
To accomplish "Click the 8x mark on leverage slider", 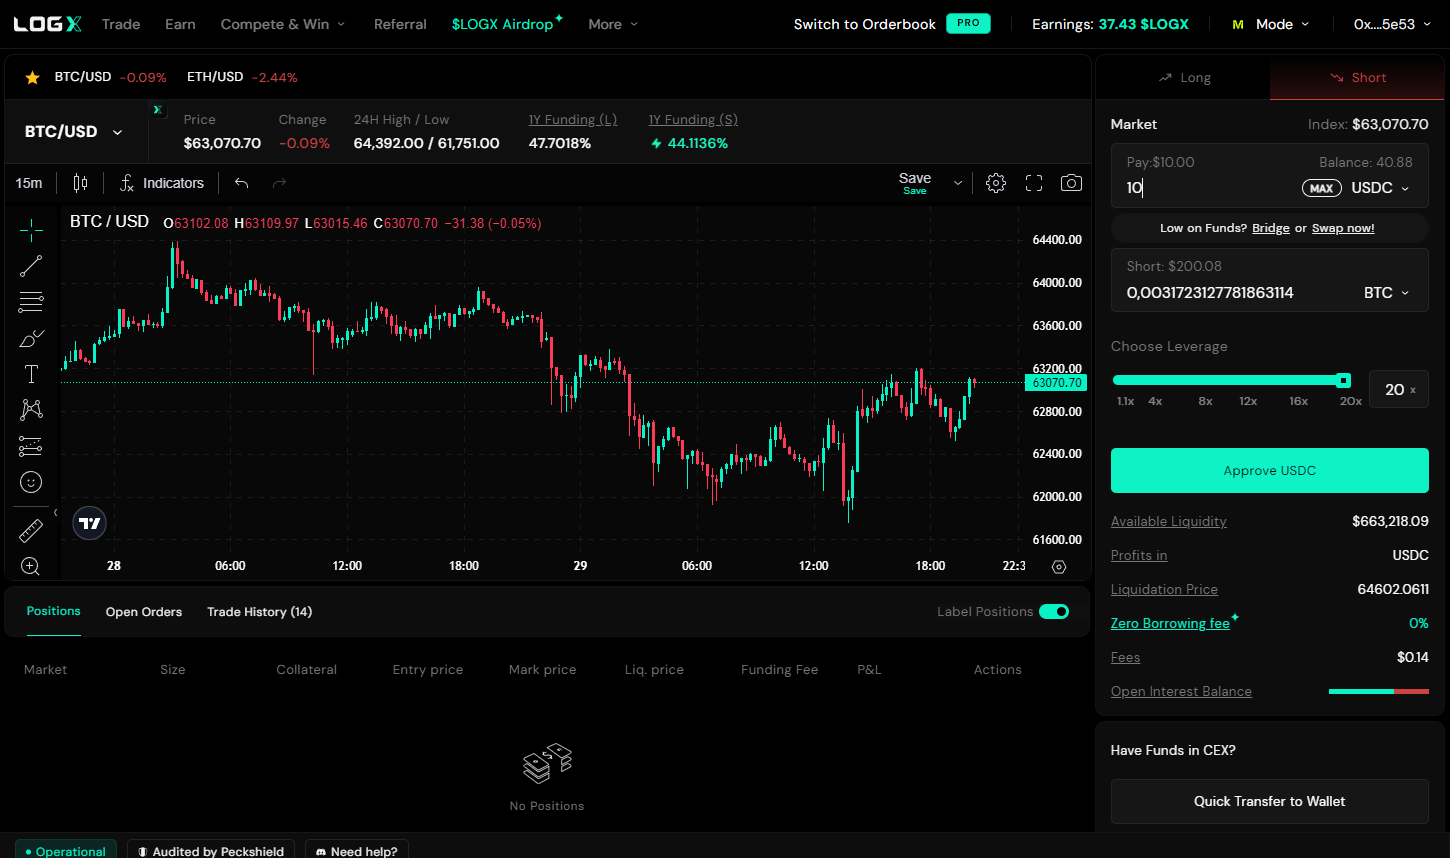I will (x=1205, y=401).
